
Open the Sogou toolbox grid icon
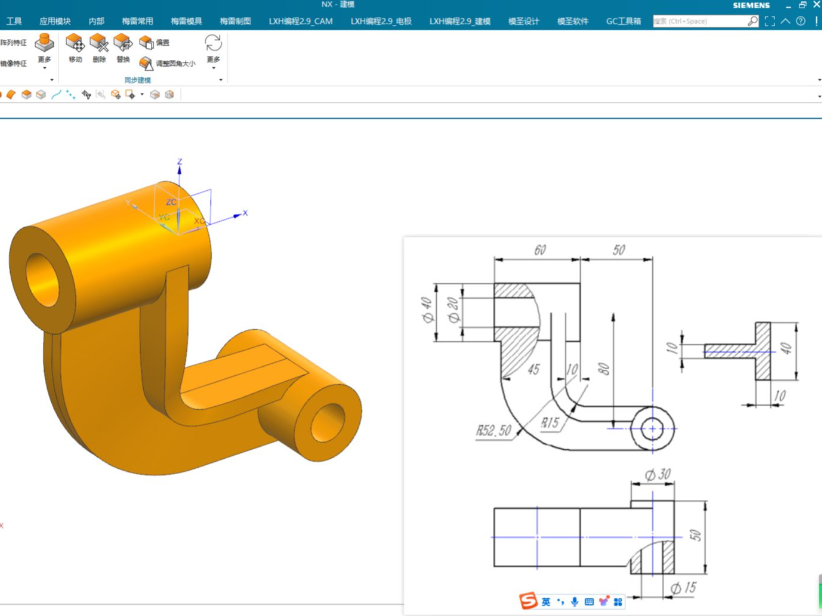point(618,602)
